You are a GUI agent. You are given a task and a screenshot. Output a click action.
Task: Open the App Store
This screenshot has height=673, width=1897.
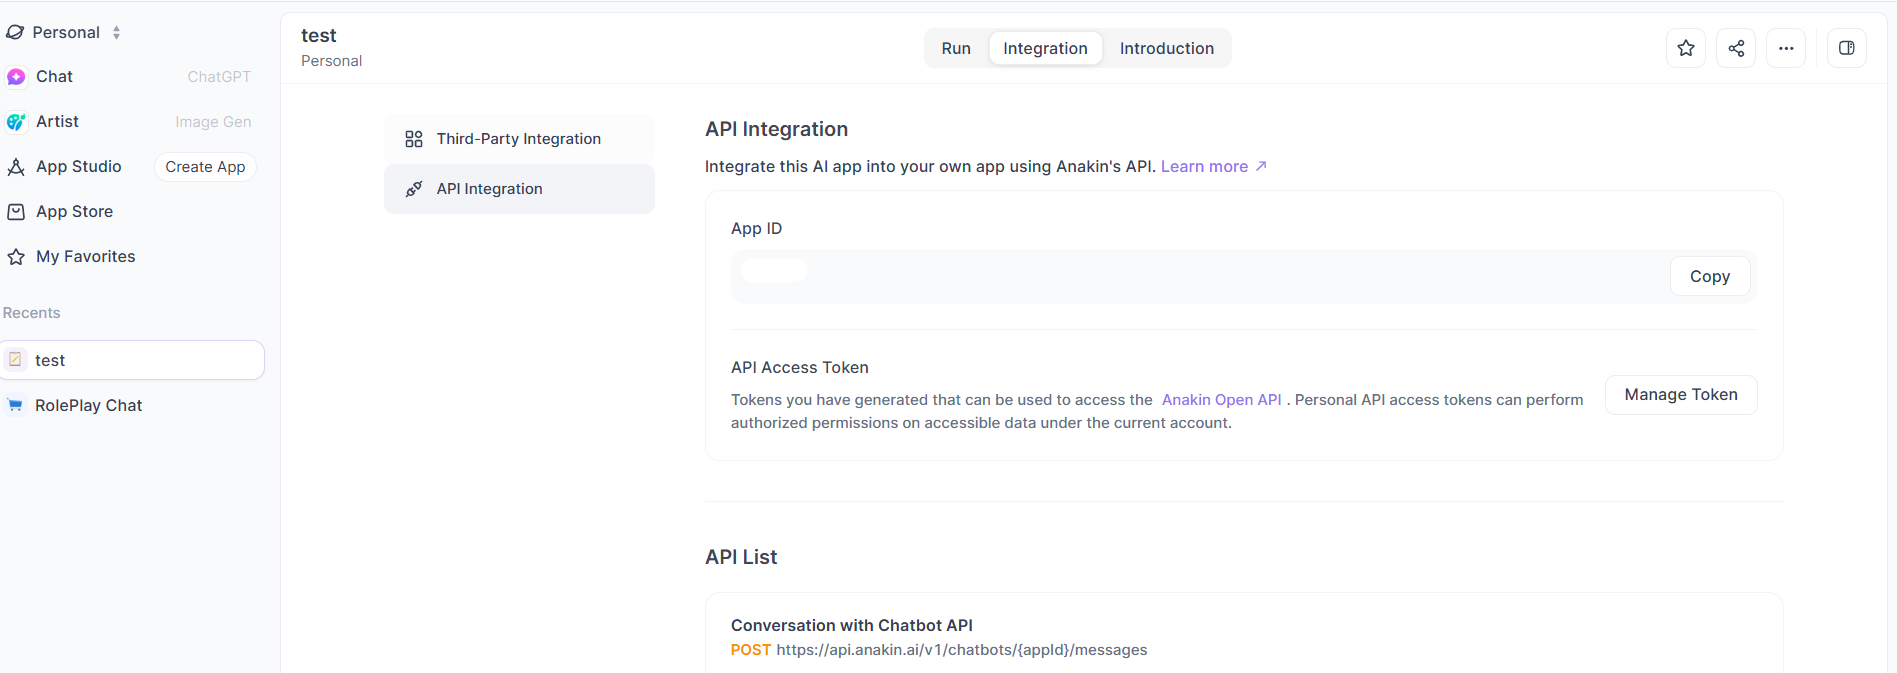74,212
